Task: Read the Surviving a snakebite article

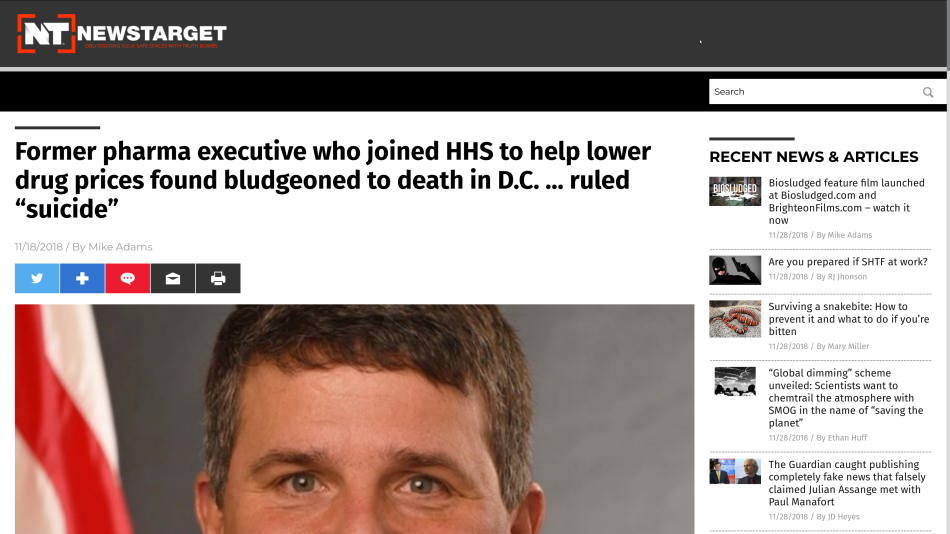Action: click(x=848, y=319)
